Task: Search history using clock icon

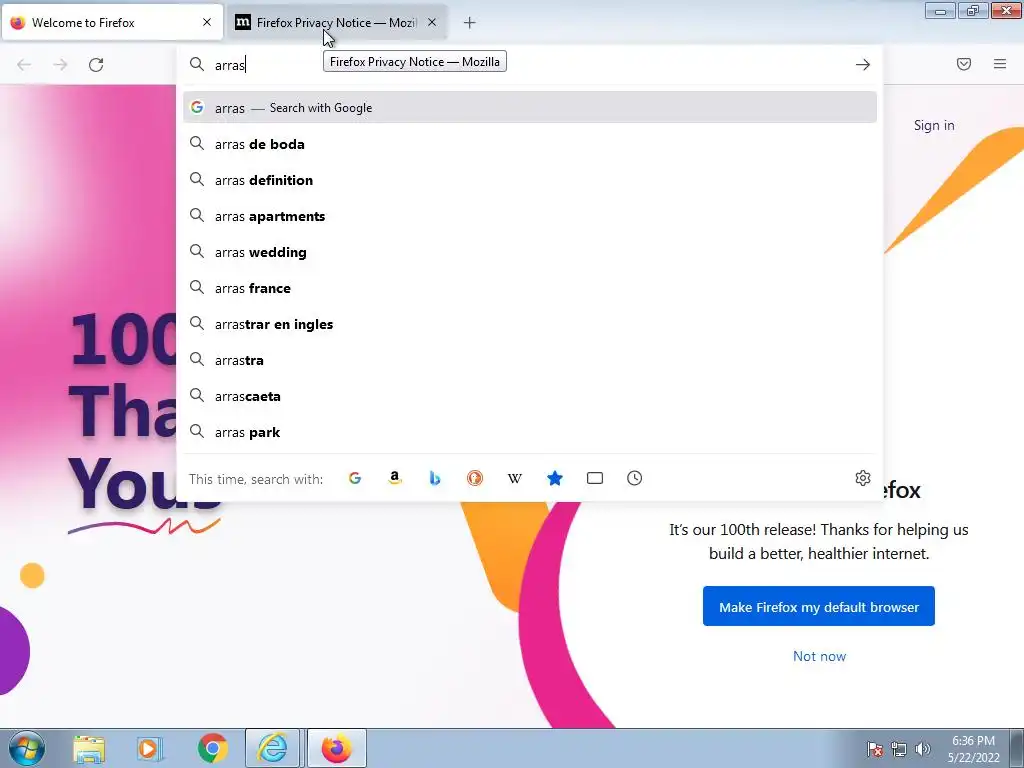Action: [634, 478]
